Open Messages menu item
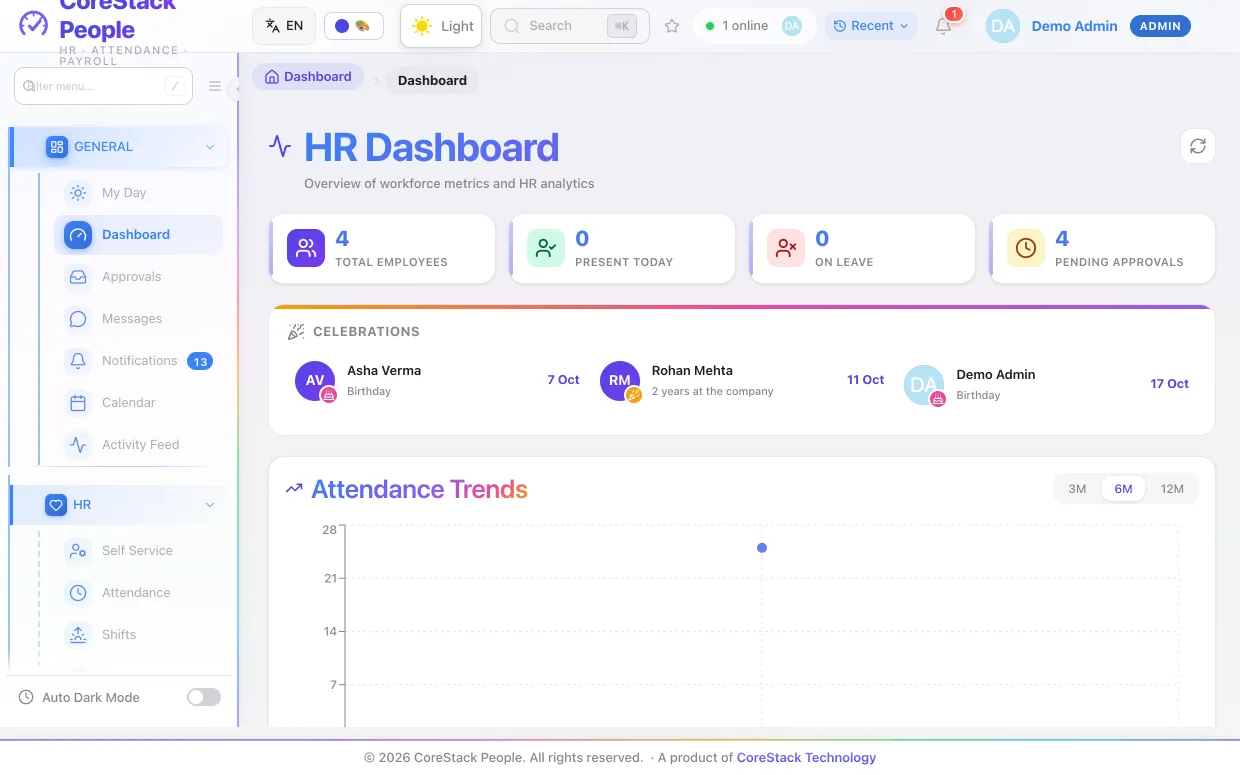Viewport: 1240px width, 775px height. tap(139, 319)
